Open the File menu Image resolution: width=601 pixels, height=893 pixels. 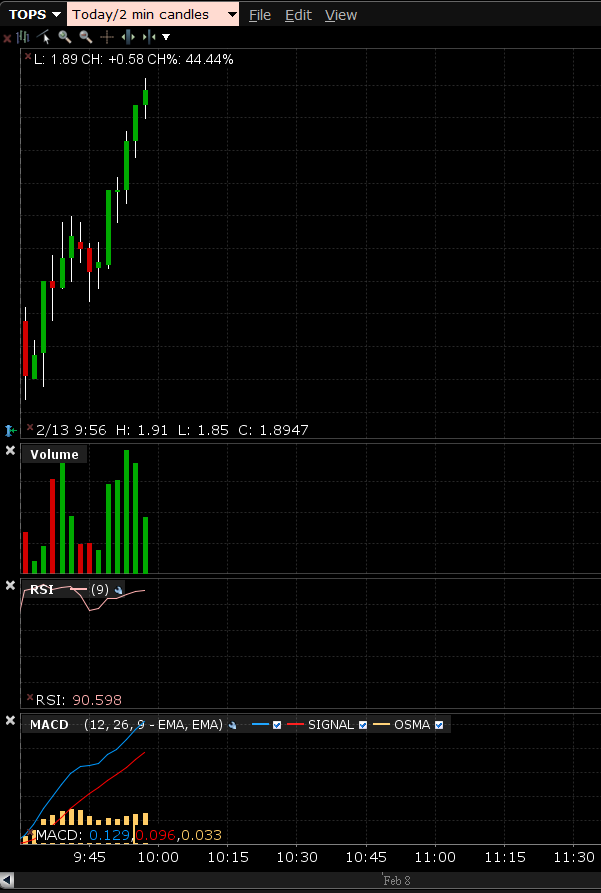pyautogui.click(x=260, y=15)
